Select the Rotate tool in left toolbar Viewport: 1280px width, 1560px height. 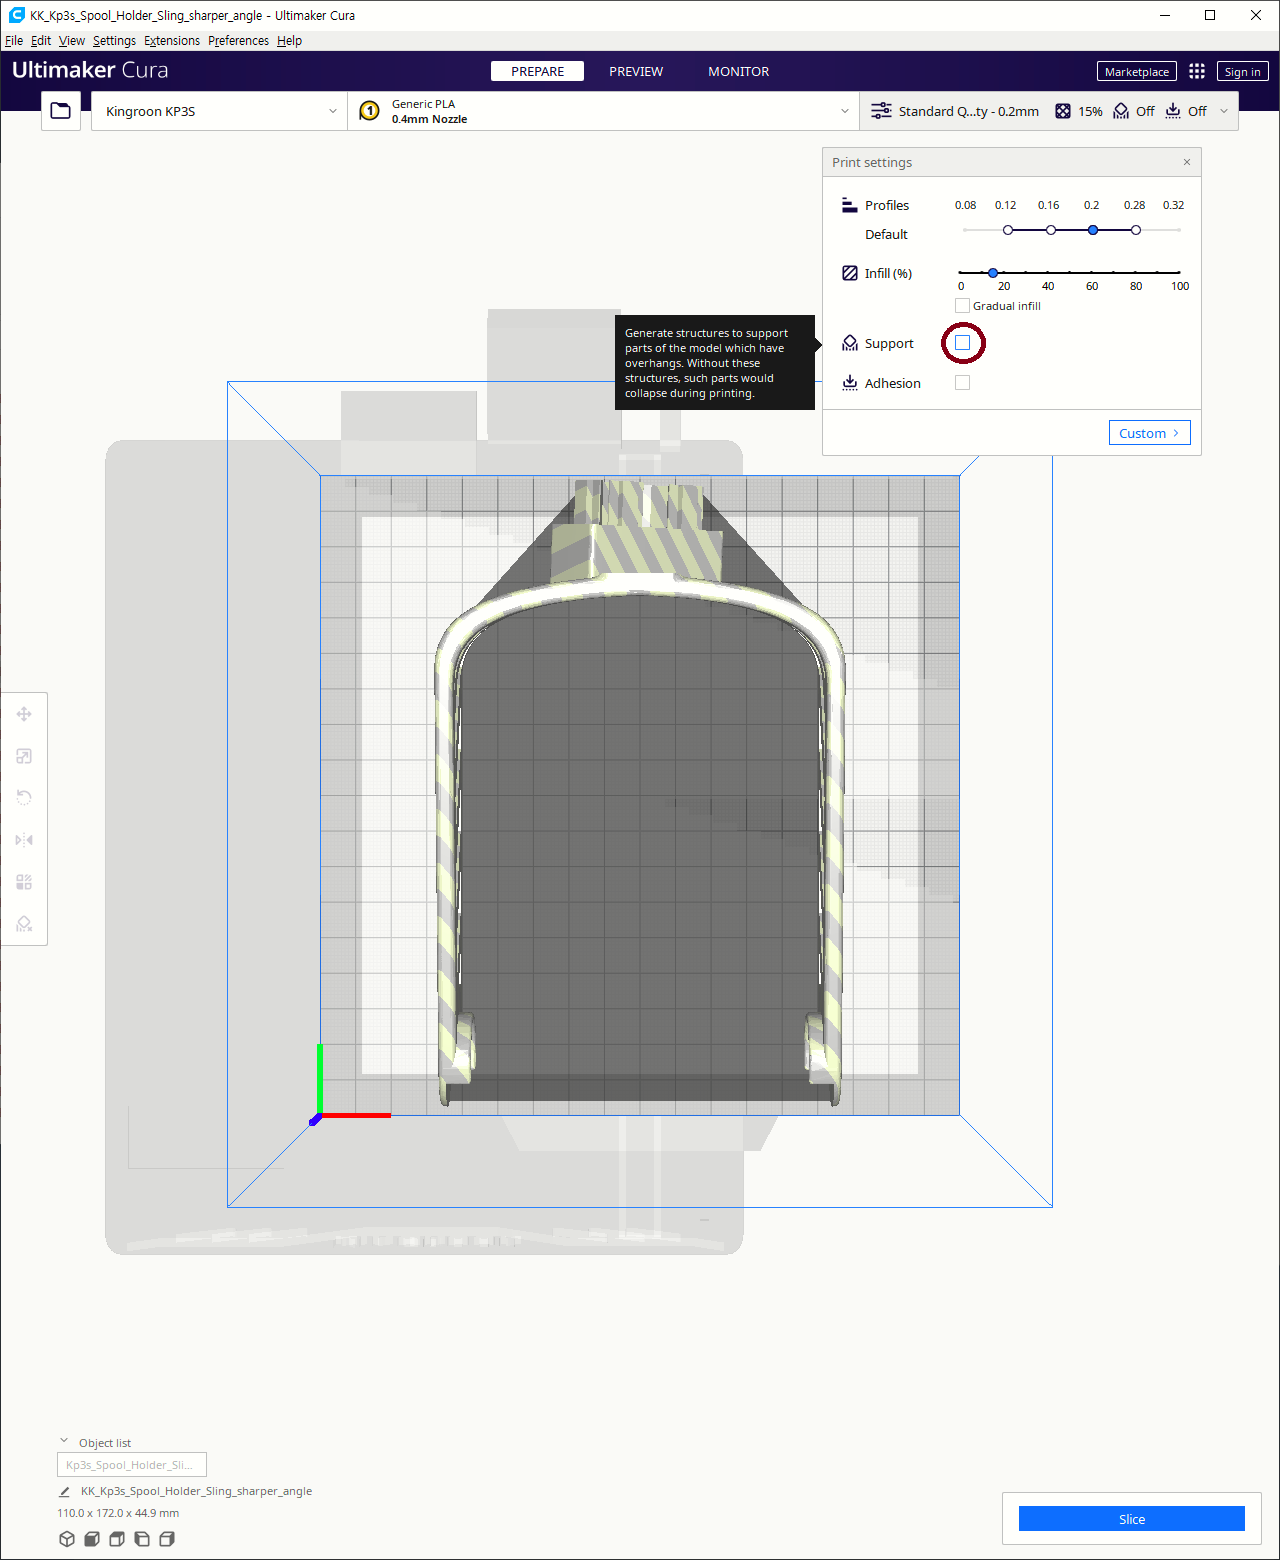pos(24,798)
